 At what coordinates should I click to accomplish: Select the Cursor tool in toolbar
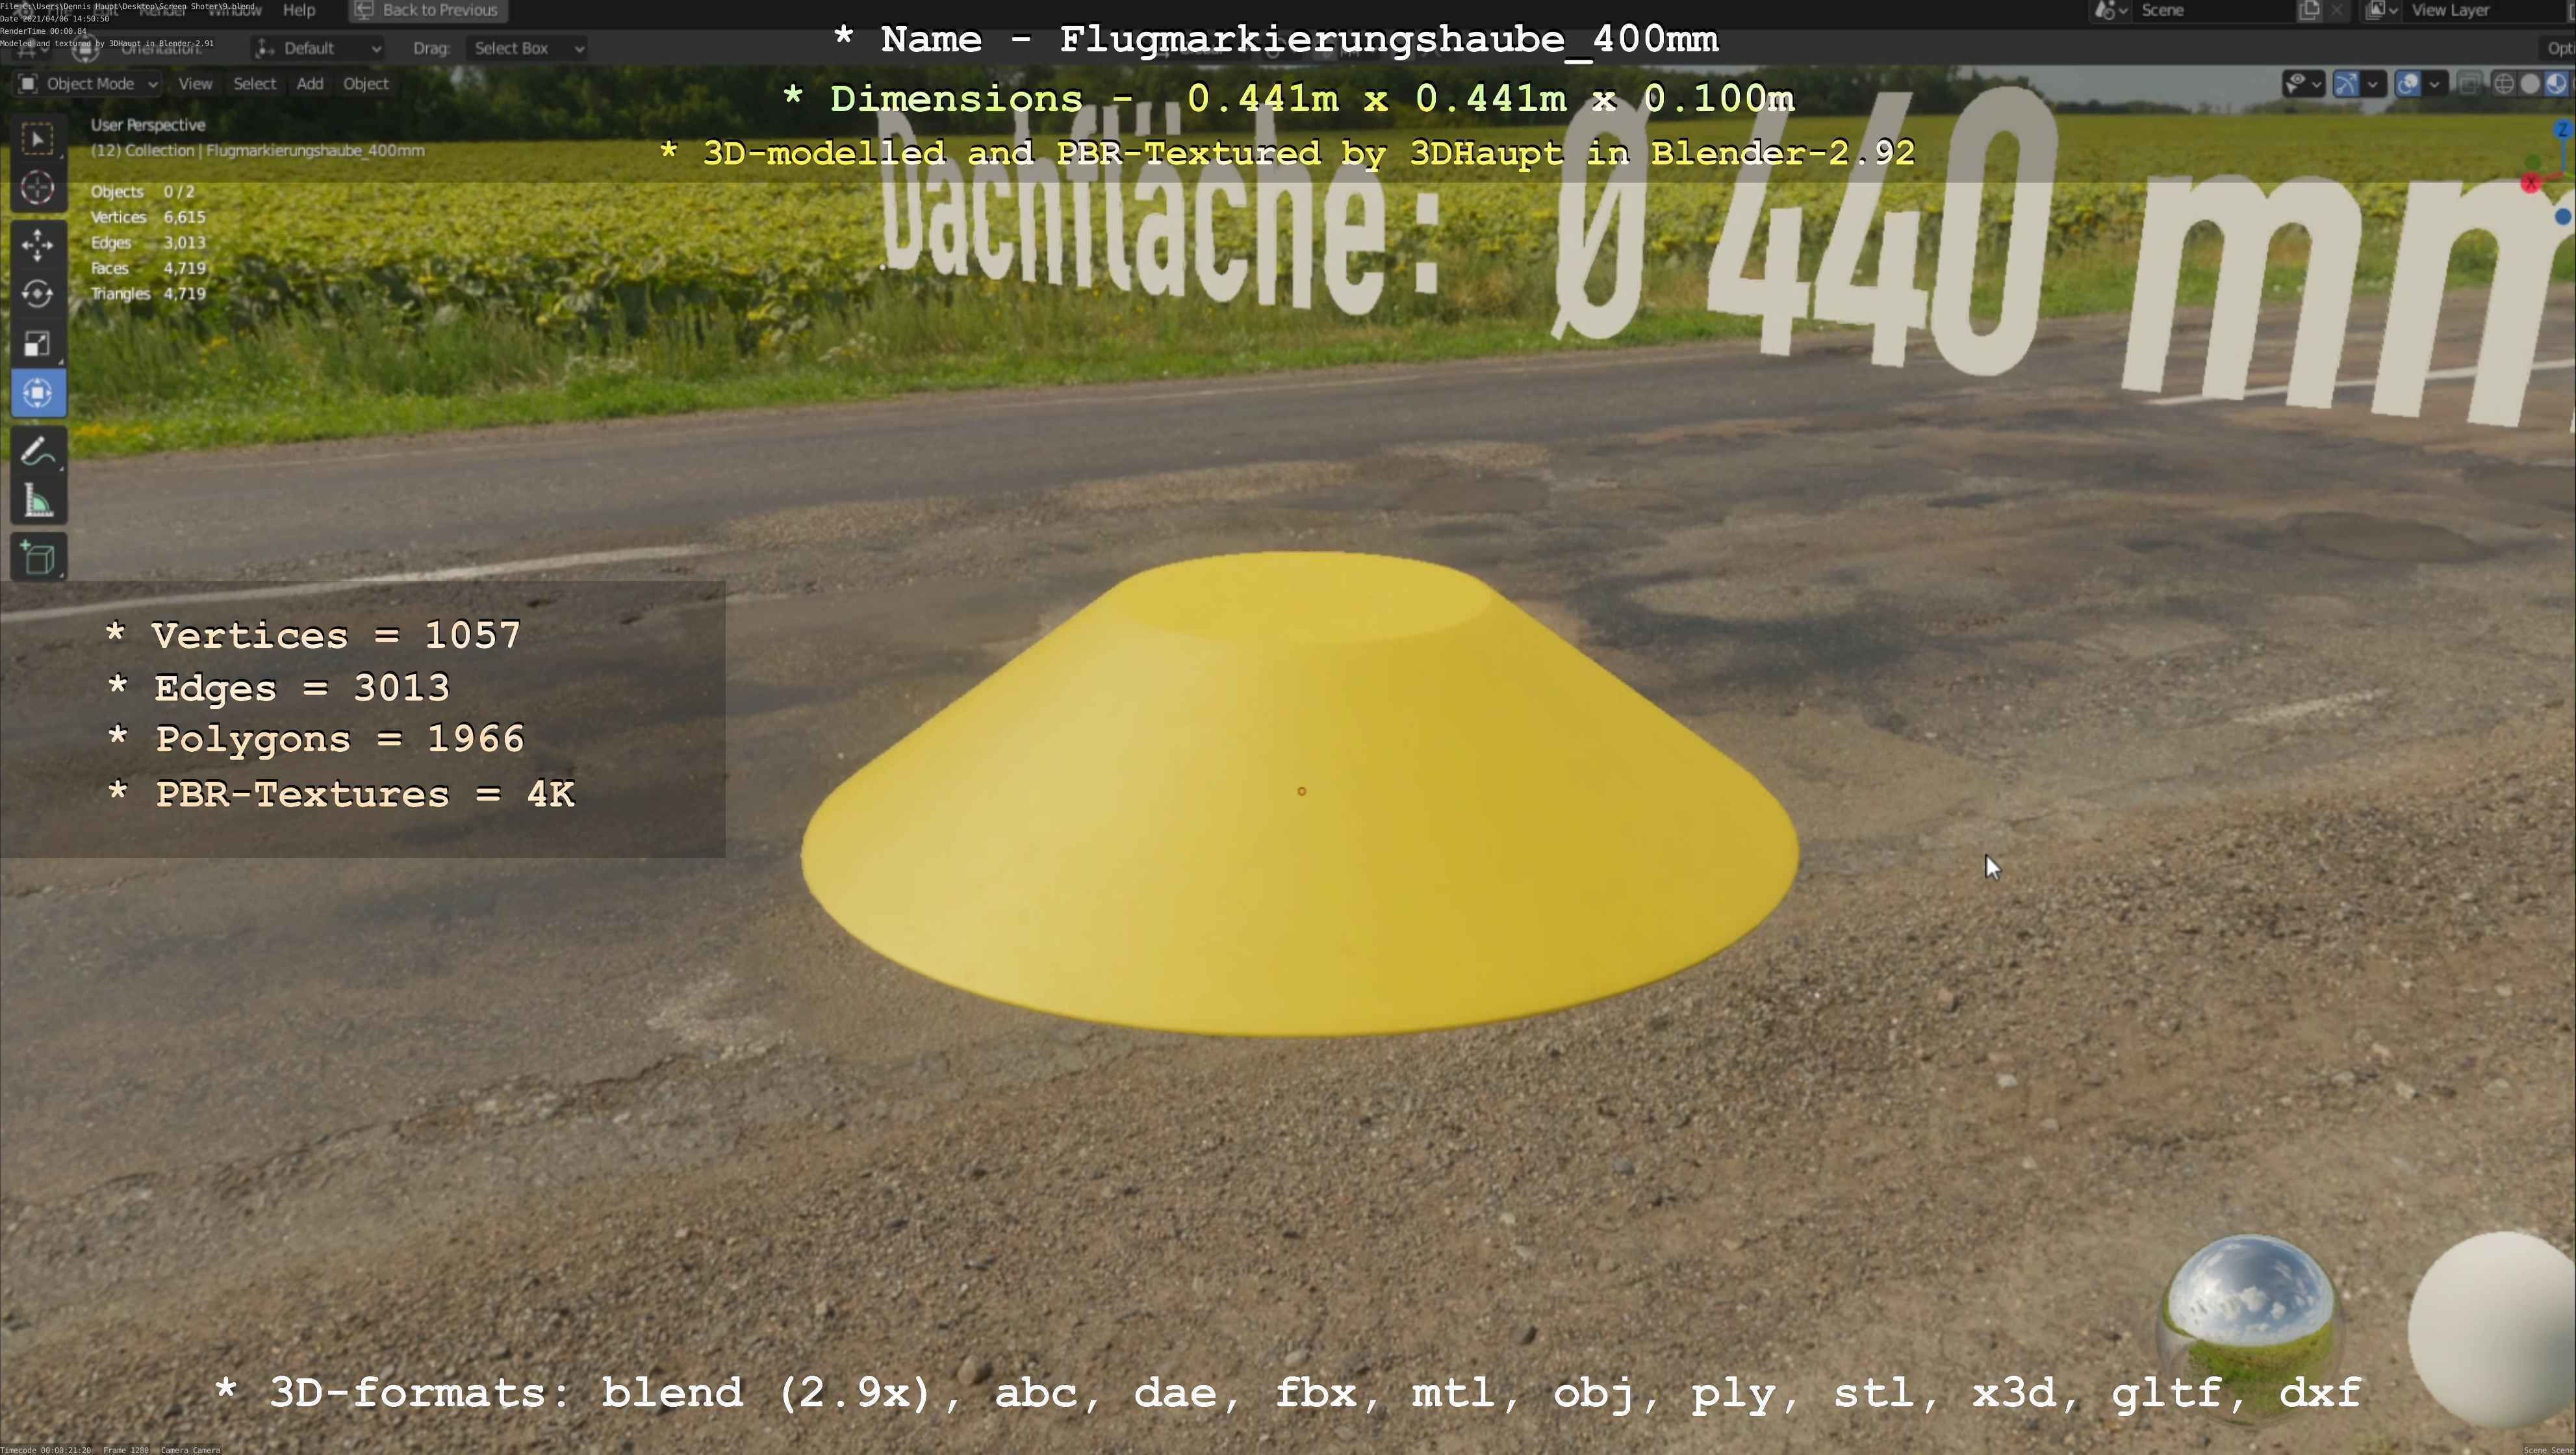point(38,188)
